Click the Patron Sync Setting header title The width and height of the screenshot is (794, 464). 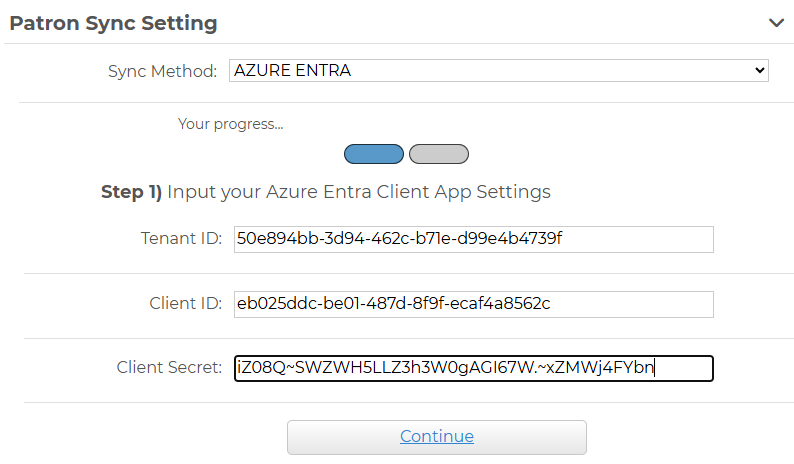[113, 23]
